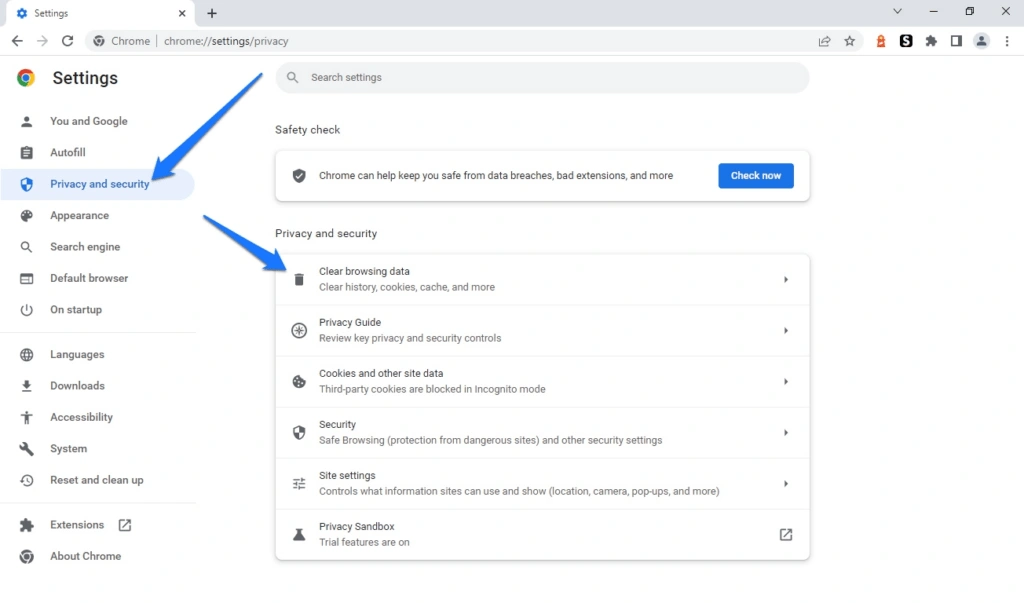The image size is (1024, 603).
Task: Go to Downloads settings section
Action: pyautogui.click(x=77, y=386)
